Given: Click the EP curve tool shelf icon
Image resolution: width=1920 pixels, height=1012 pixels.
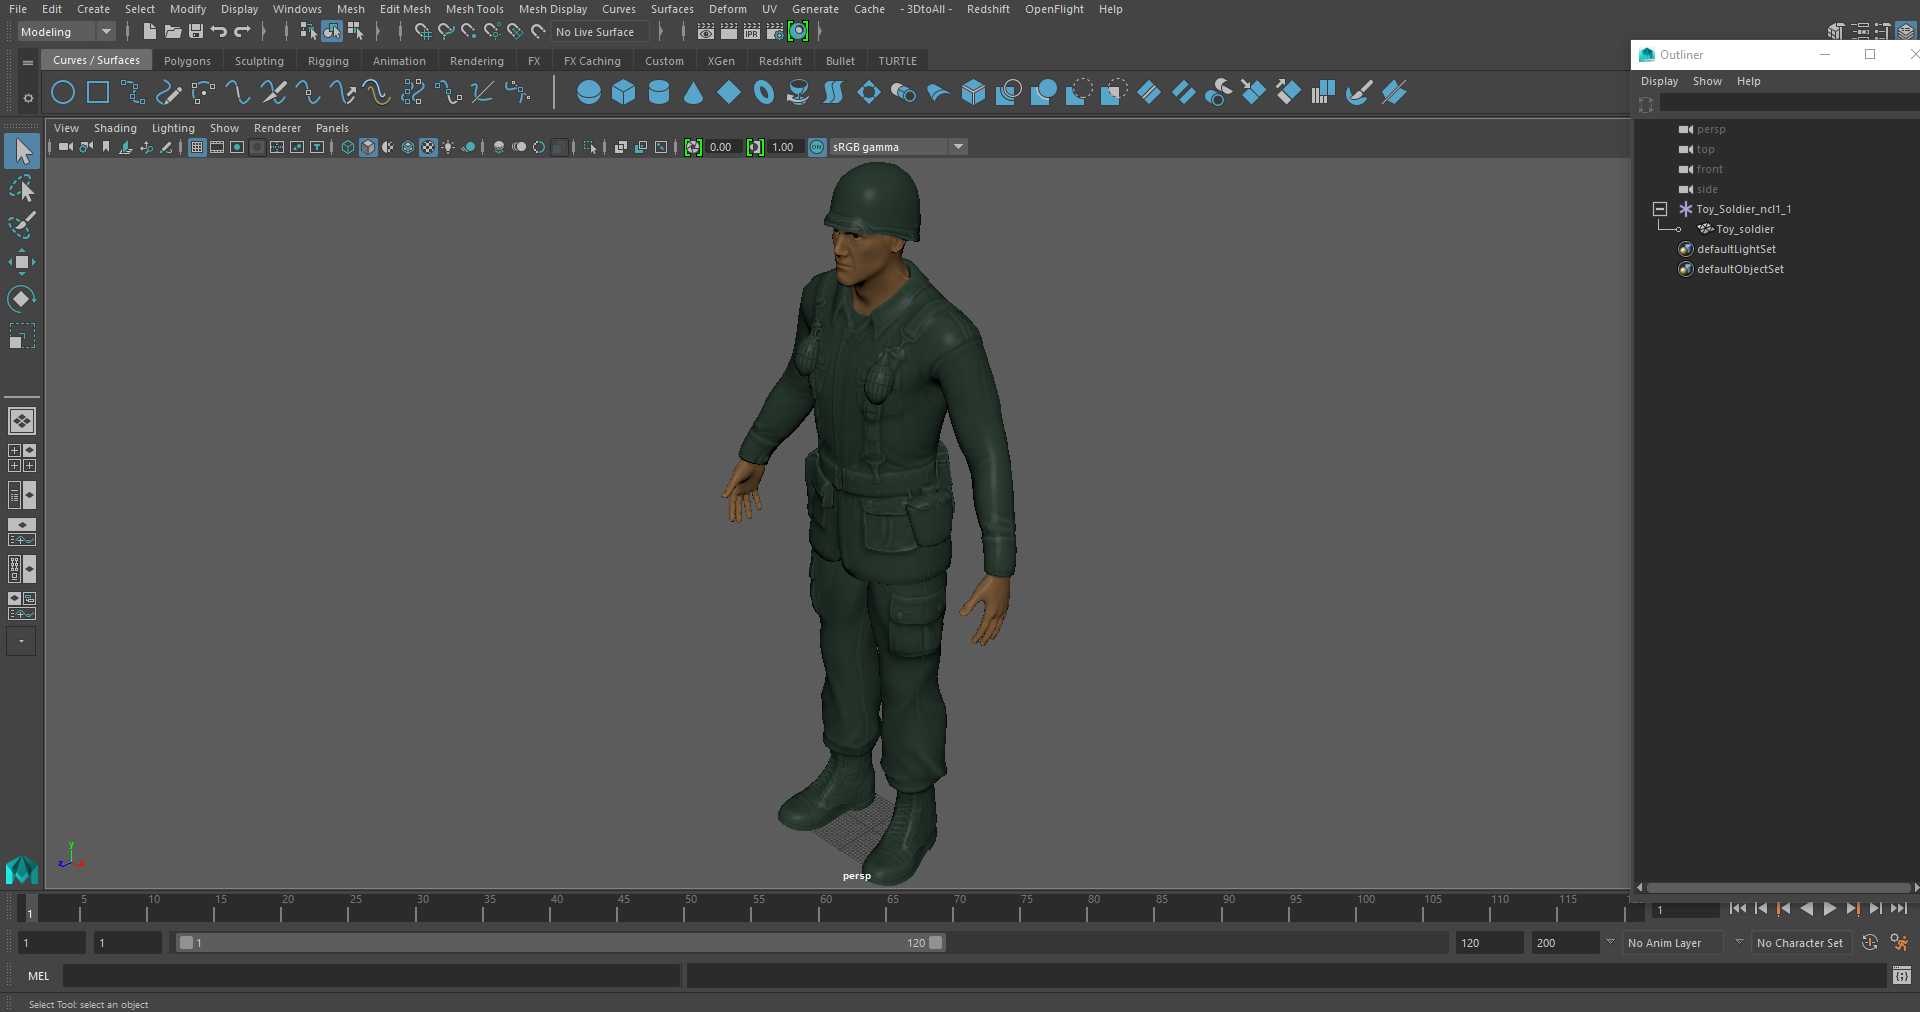Looking at the screenshot, I should (133, 93).
